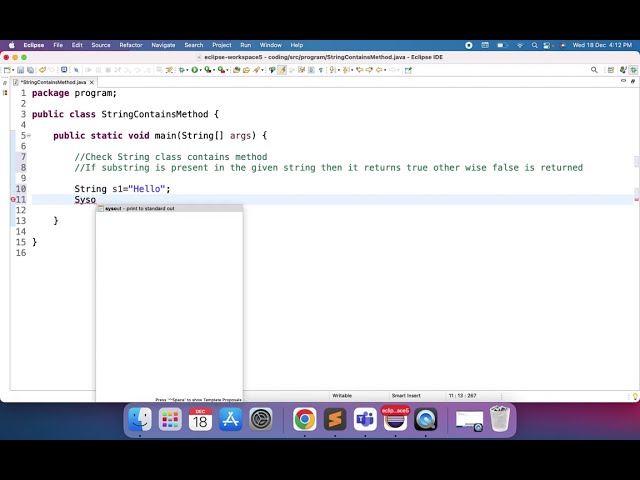Open the File menu
Viewport: 640px width, 480px height.
pyautogui.click(x=58, y=45)
